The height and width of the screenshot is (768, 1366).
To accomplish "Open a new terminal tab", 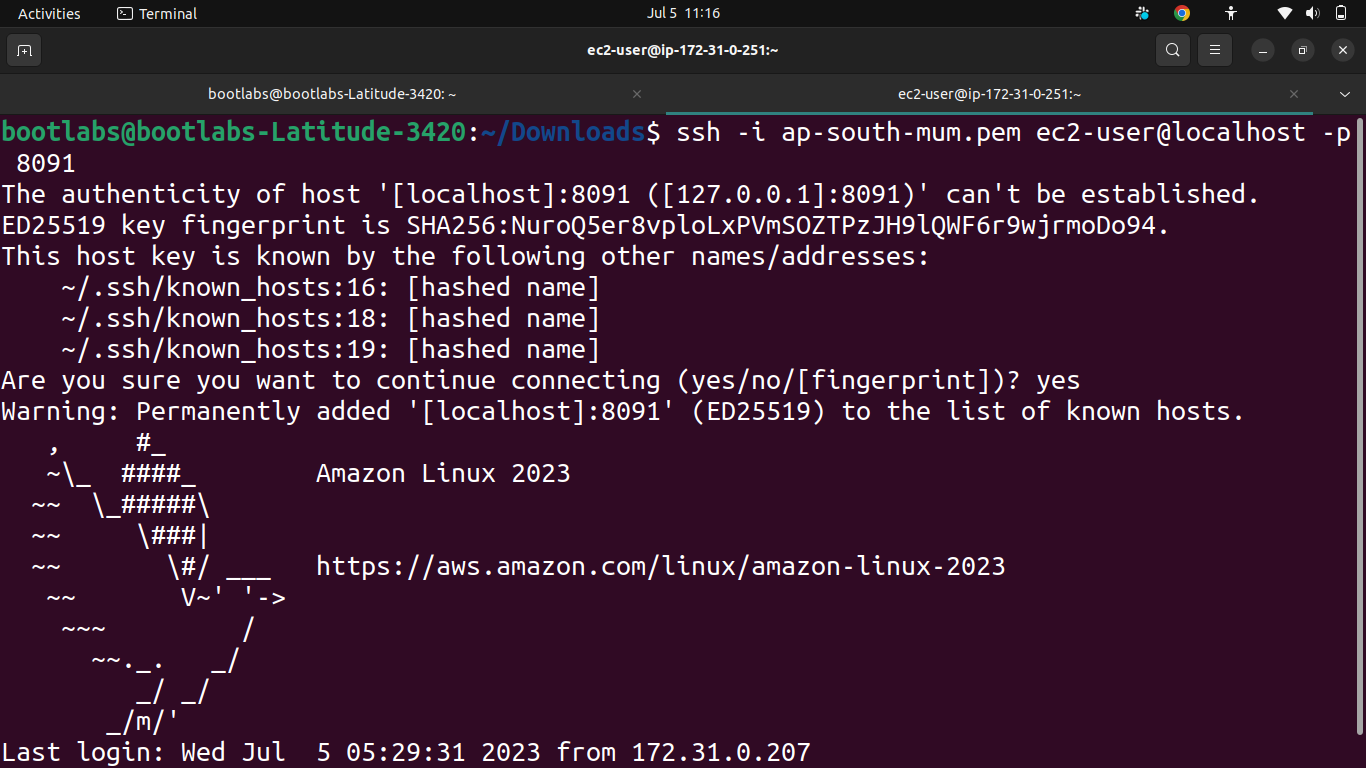I will [24, 50].
